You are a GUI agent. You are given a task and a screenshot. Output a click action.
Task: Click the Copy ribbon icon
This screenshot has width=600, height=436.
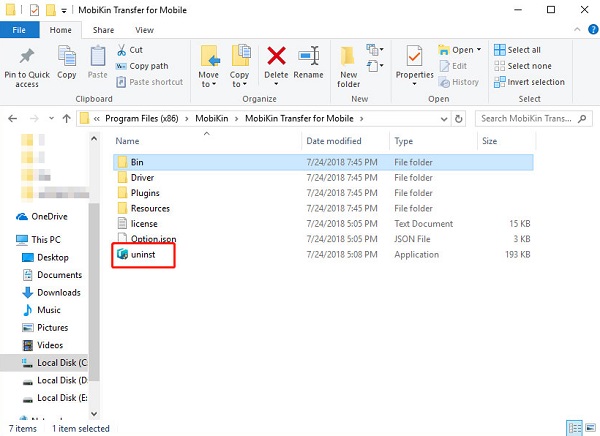[x=67, y=56]
